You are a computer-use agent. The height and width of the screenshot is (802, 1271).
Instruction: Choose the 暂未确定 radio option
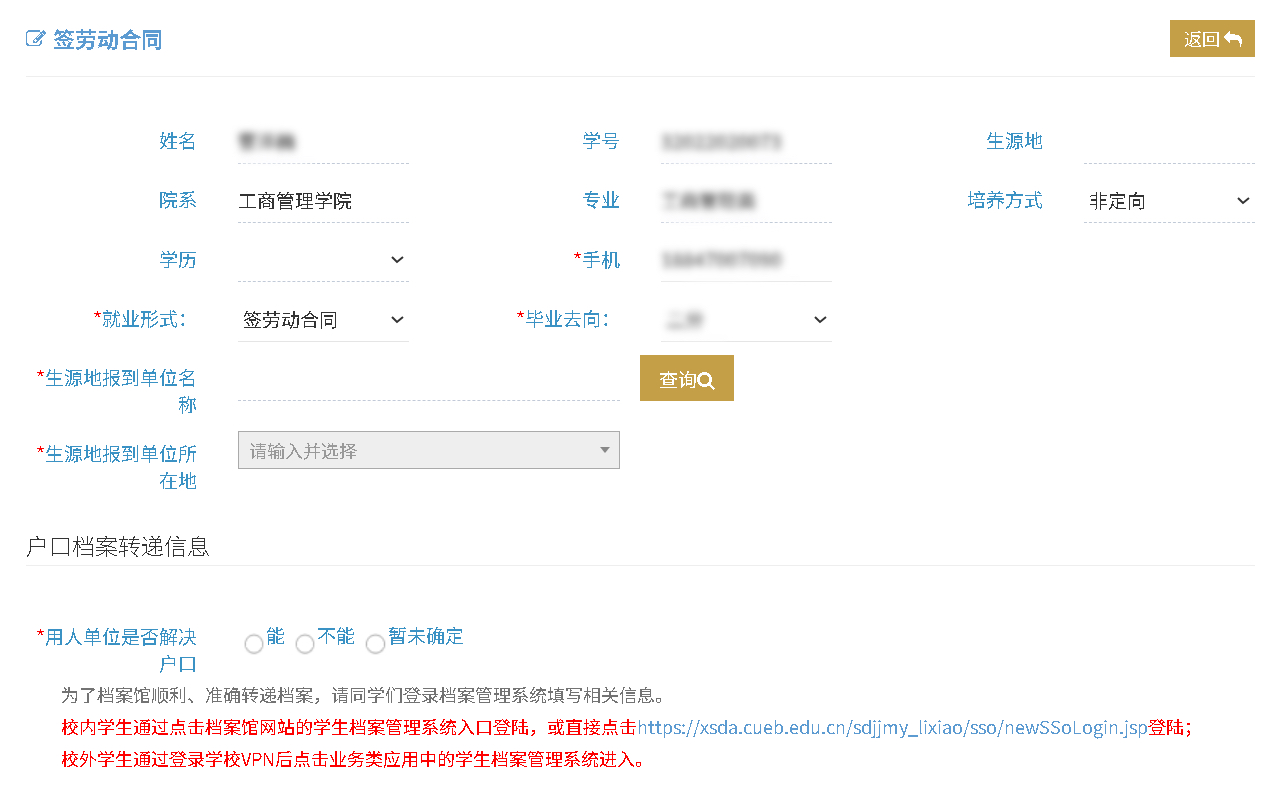click(375, 644)
